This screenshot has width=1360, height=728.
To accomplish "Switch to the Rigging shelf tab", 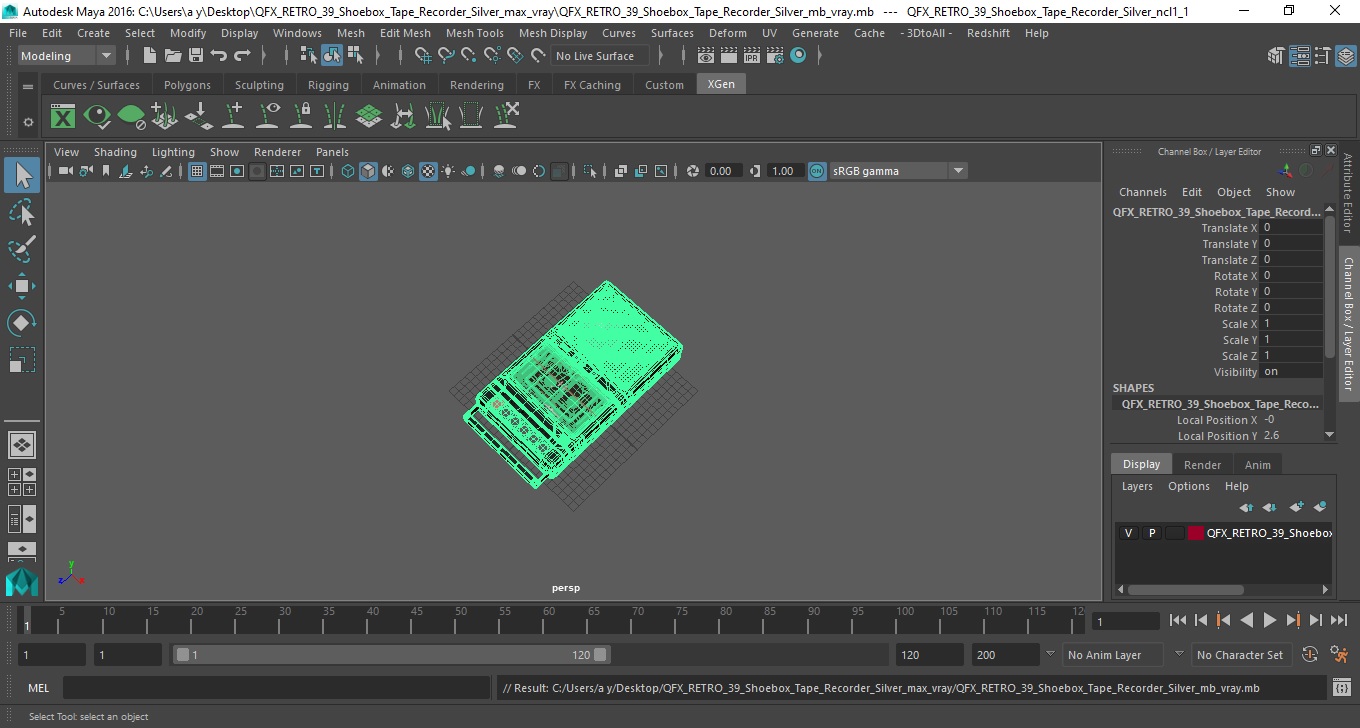I will 328,85.
